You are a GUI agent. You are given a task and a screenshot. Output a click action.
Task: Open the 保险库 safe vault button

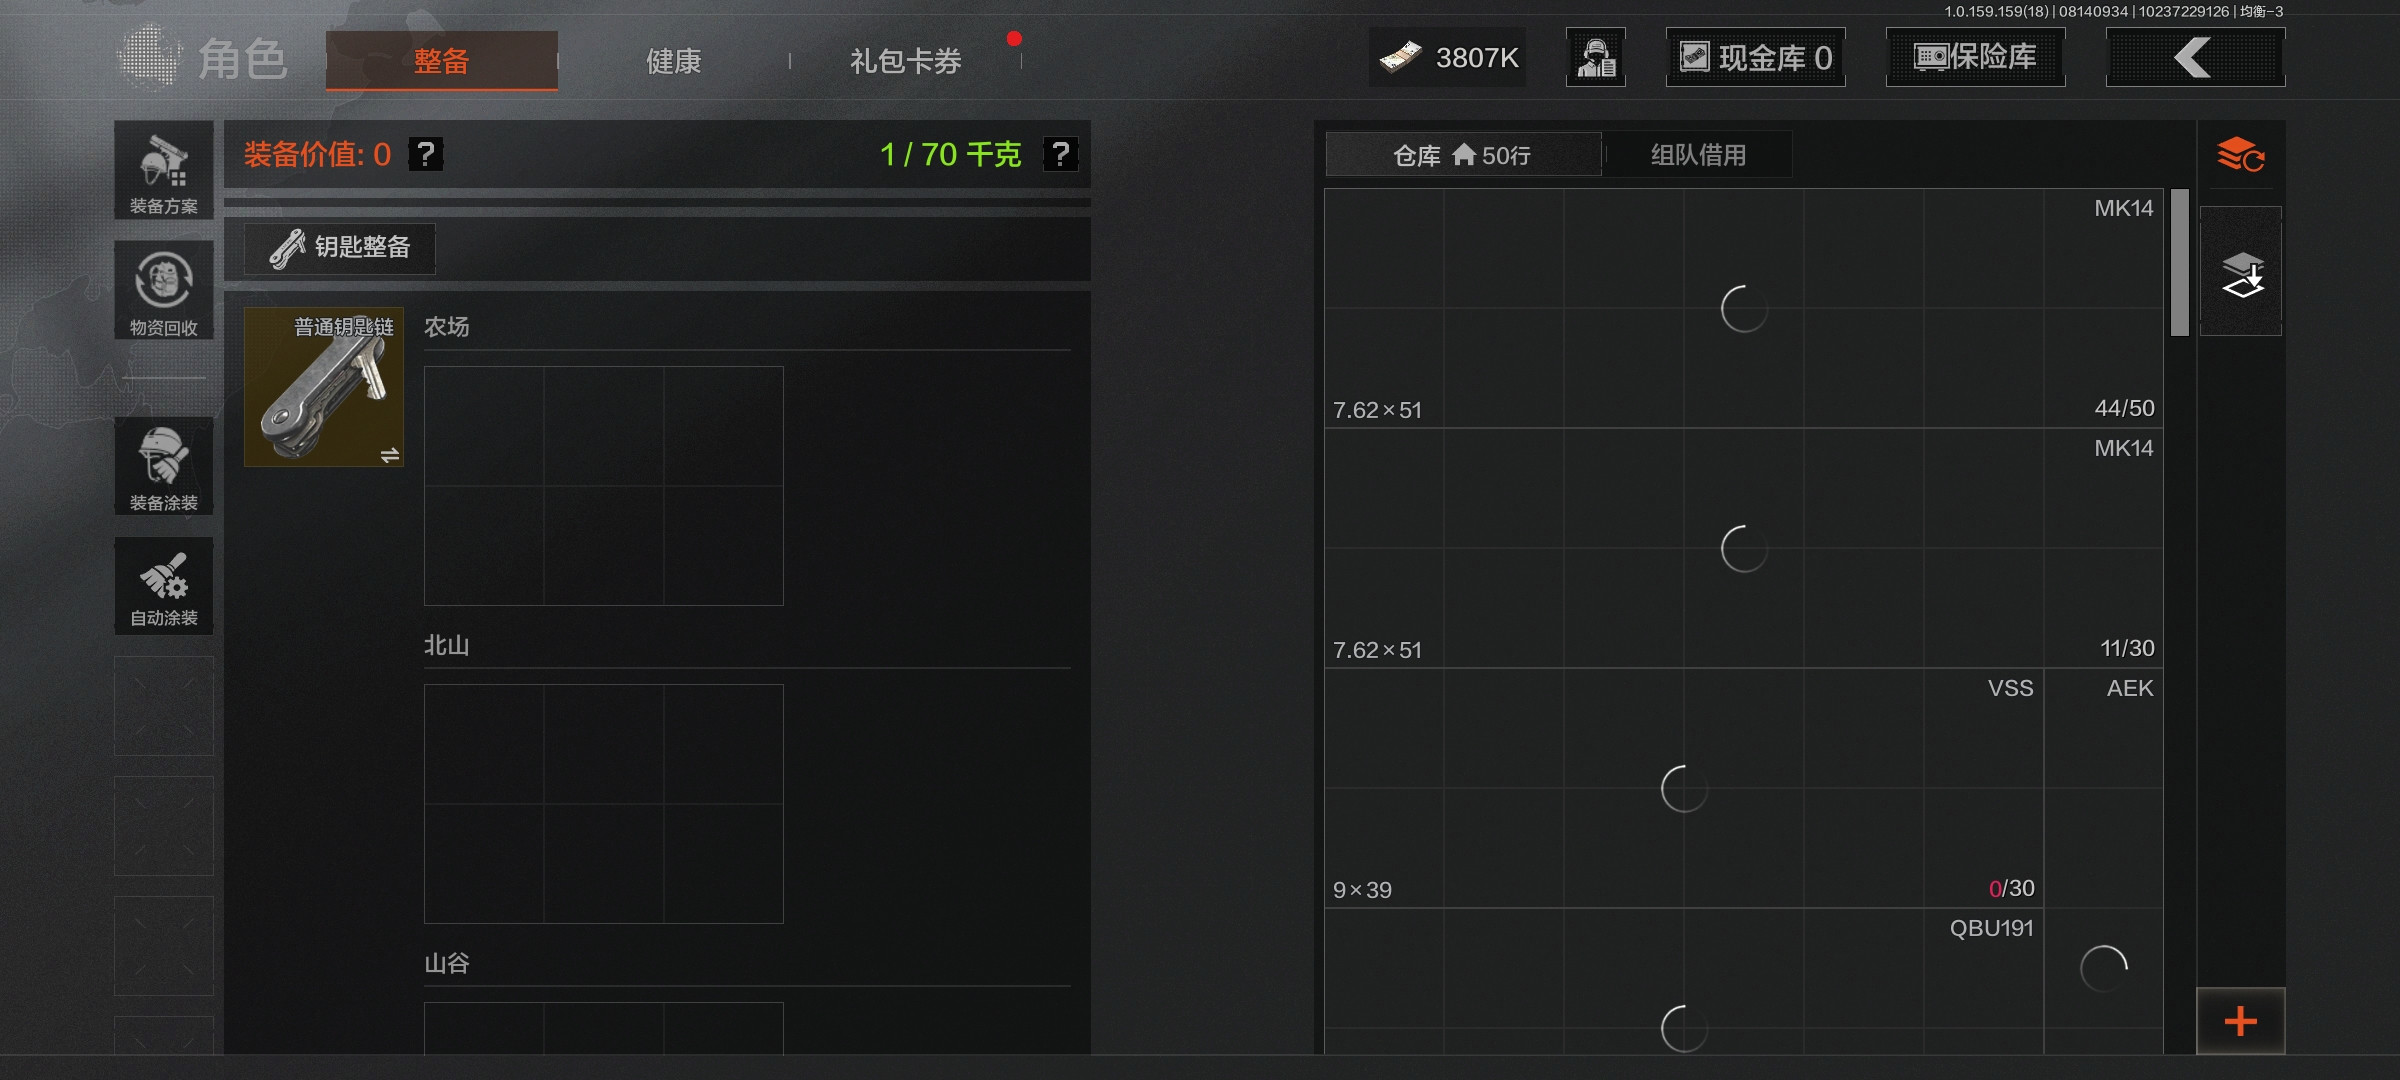pos(1975,57)
